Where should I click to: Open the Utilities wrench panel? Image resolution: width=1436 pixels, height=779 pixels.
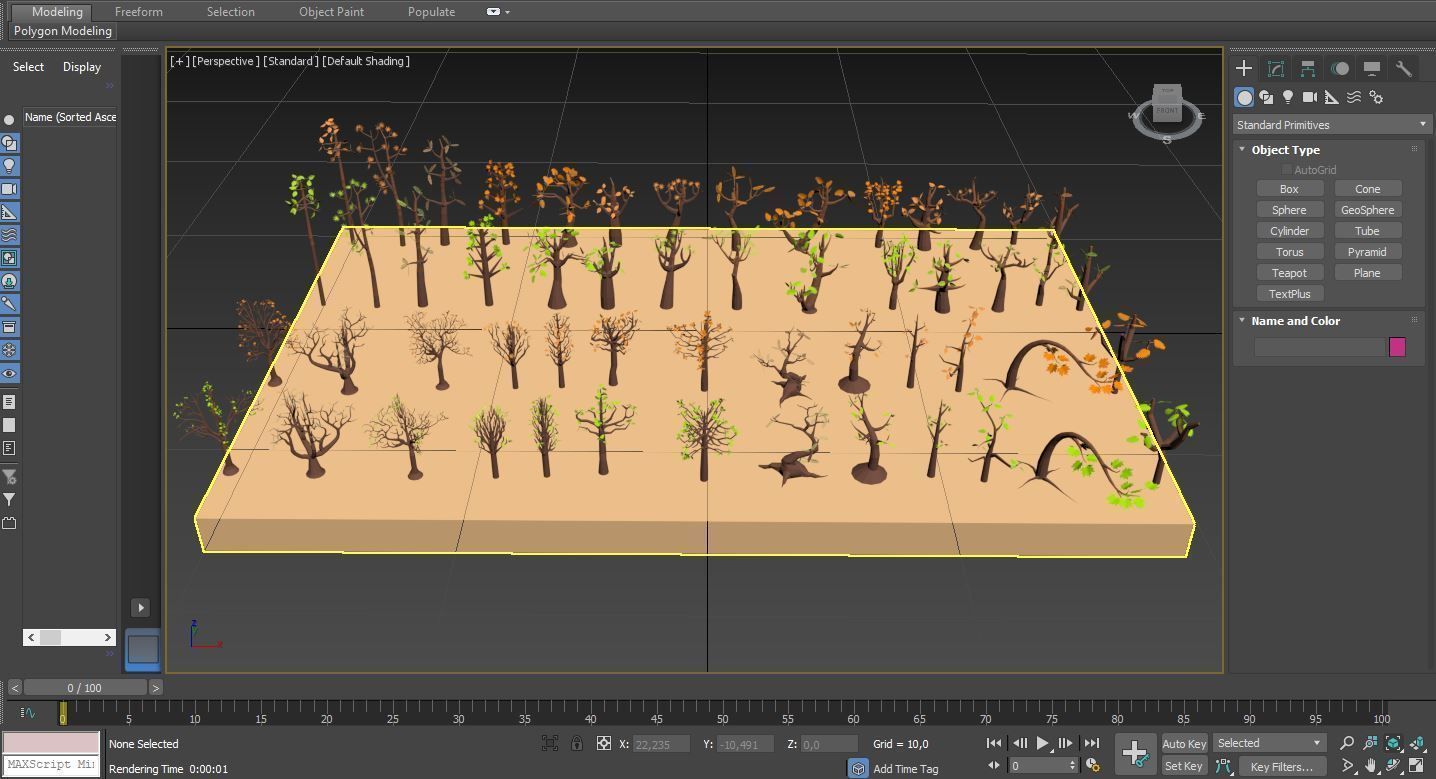tap(1404, 68)
